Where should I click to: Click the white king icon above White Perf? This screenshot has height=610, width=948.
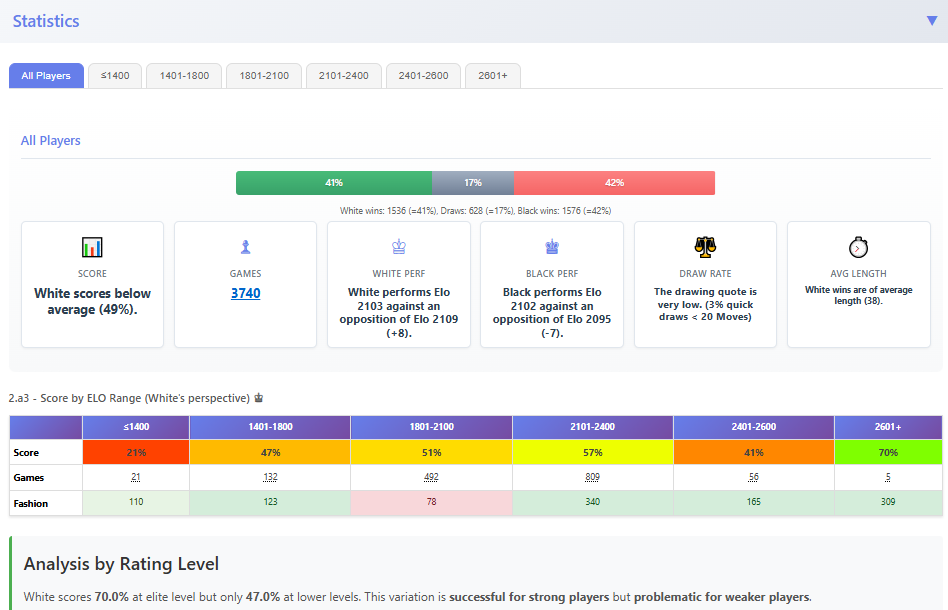(398, 247)
